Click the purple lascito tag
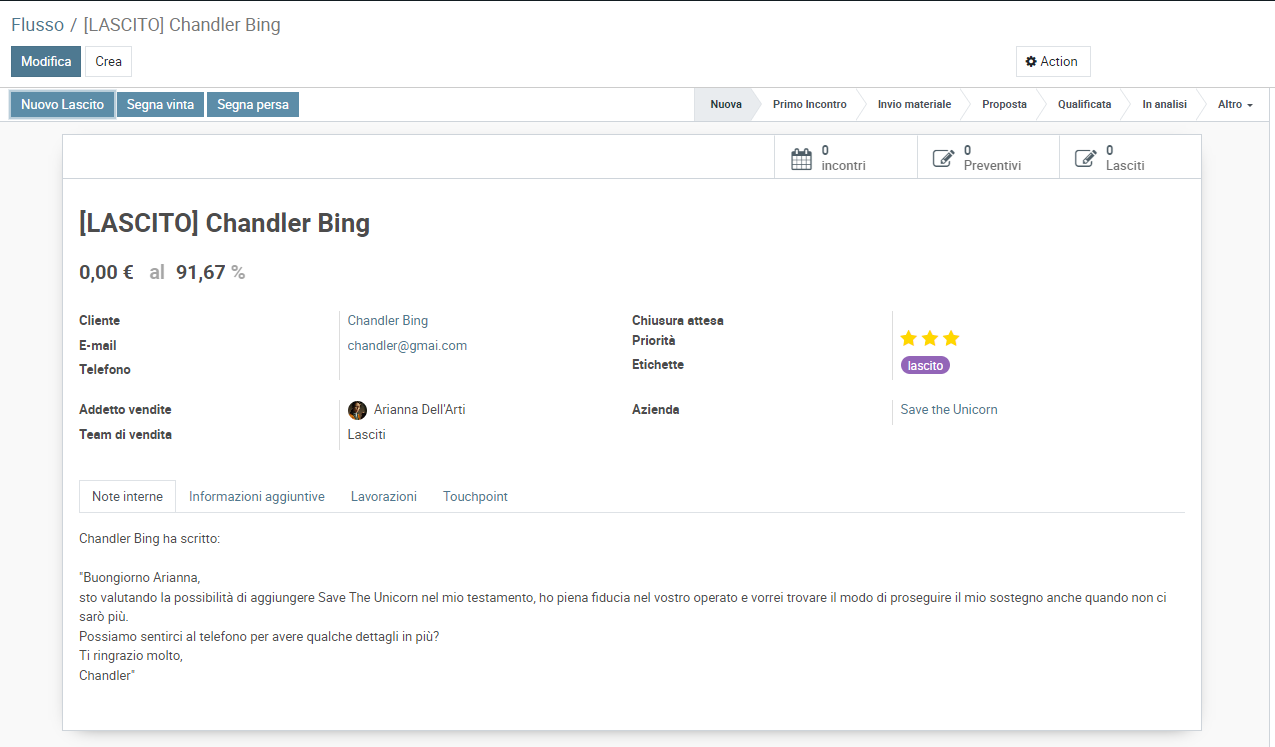The image size is (1275, 747). tap(925, 366)
